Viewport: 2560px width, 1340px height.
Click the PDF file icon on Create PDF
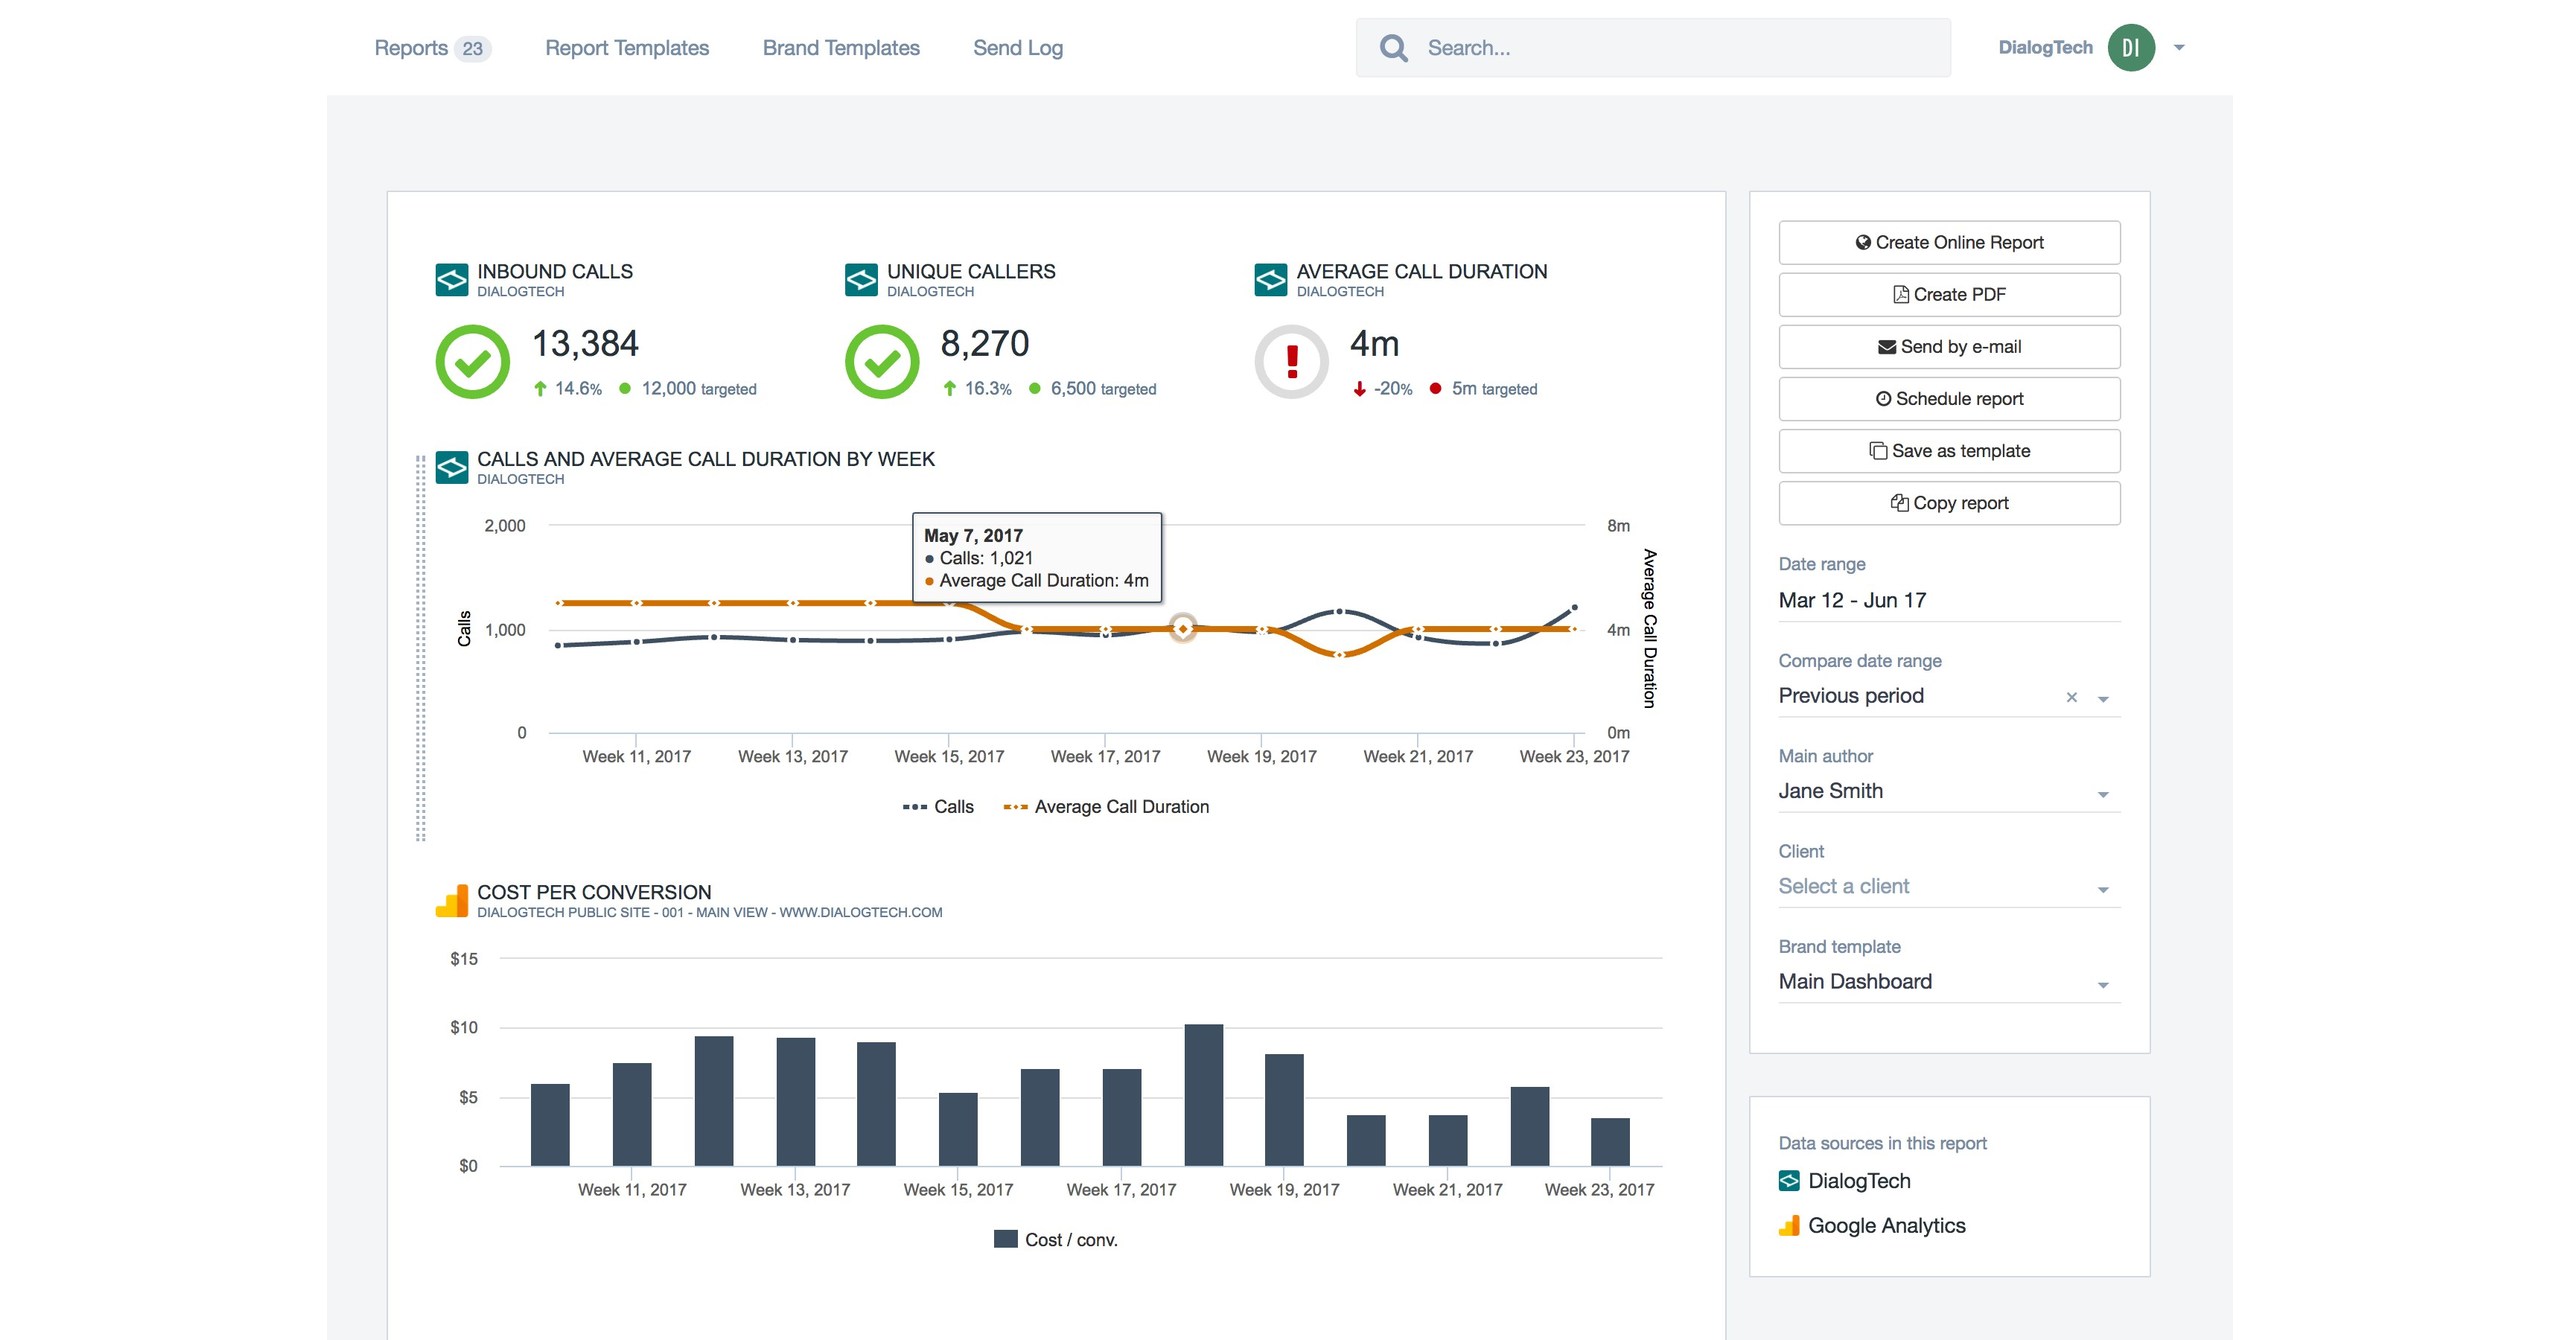(x=1900, y=294)
